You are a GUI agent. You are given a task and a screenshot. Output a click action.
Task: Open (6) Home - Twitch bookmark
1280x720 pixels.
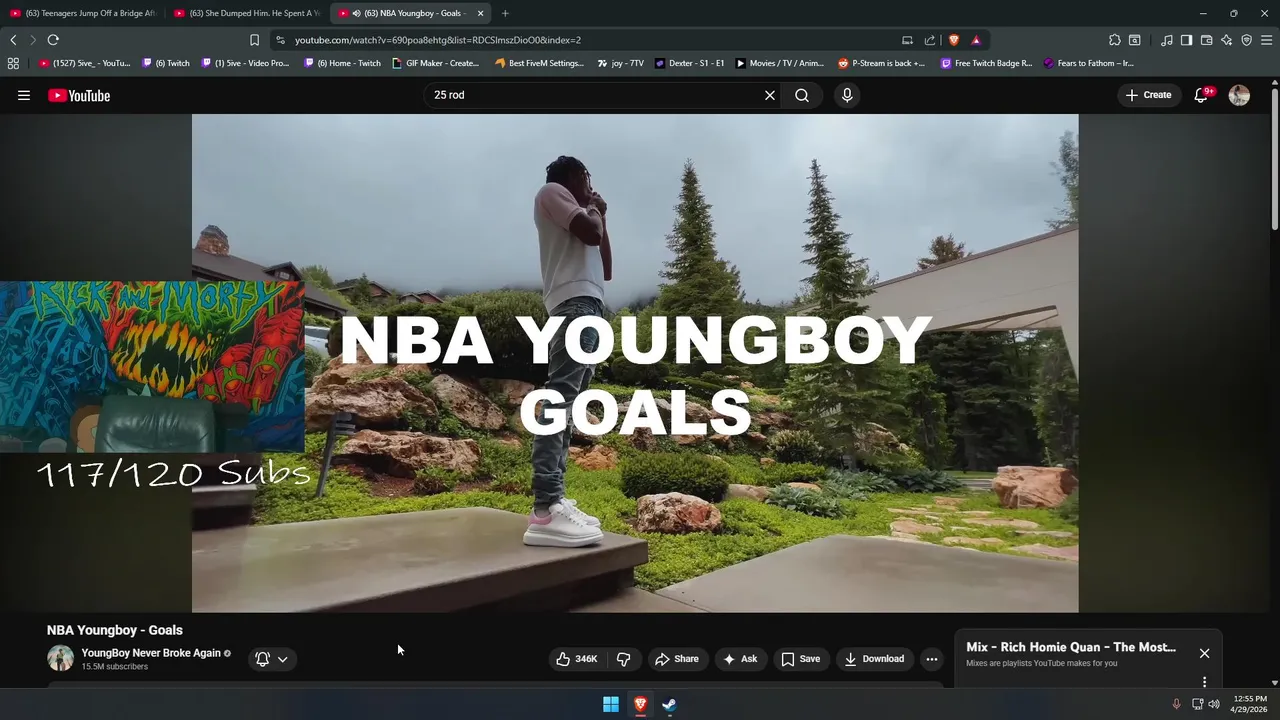pos(342,63)
